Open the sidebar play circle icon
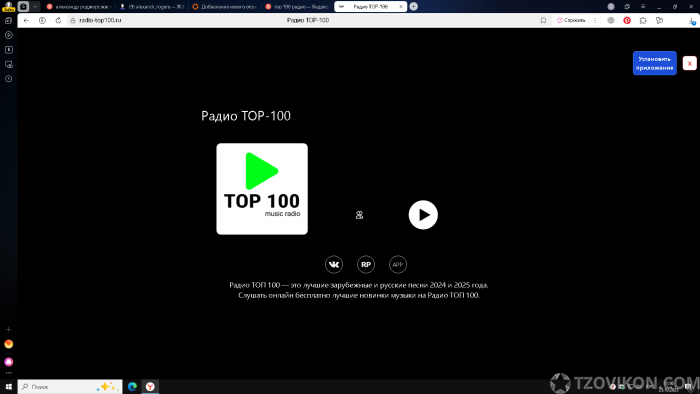Screen dimensions: 700x394 click(x=8, y=35)
